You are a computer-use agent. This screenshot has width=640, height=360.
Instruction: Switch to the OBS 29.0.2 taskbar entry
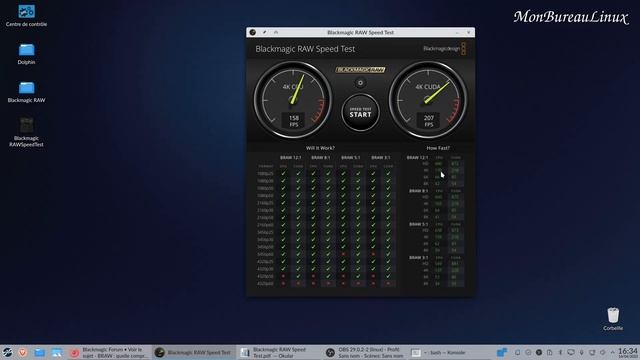pyautogui.click(x=365, y=353)
